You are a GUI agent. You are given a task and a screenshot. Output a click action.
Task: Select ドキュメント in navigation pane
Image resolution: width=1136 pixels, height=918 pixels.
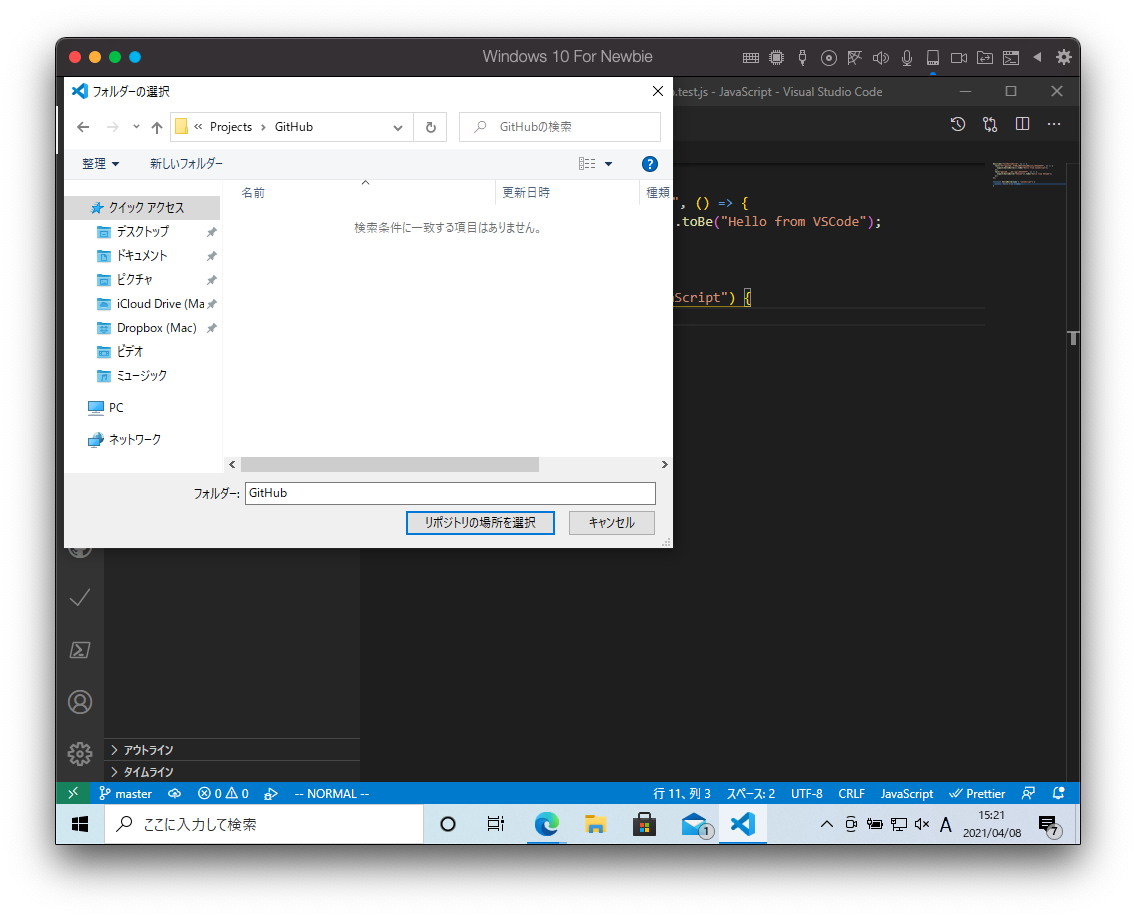click(x=143, y=256)
